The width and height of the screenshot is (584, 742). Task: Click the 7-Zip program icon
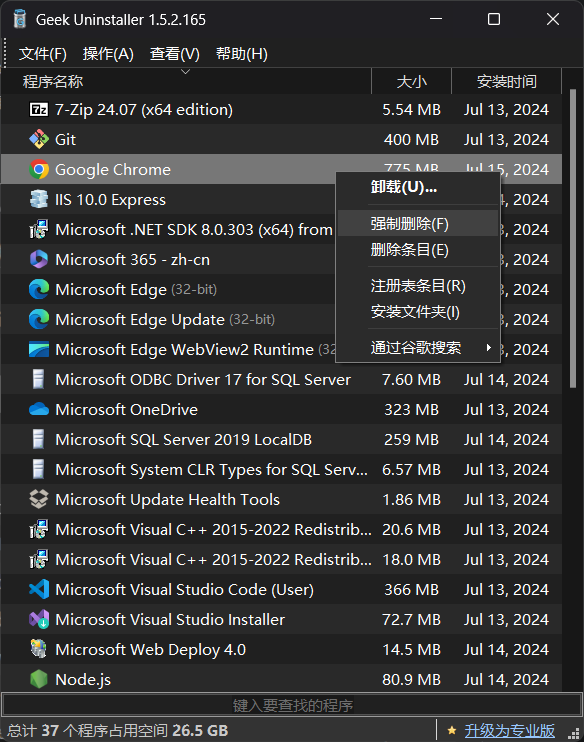tap(39, 110)
